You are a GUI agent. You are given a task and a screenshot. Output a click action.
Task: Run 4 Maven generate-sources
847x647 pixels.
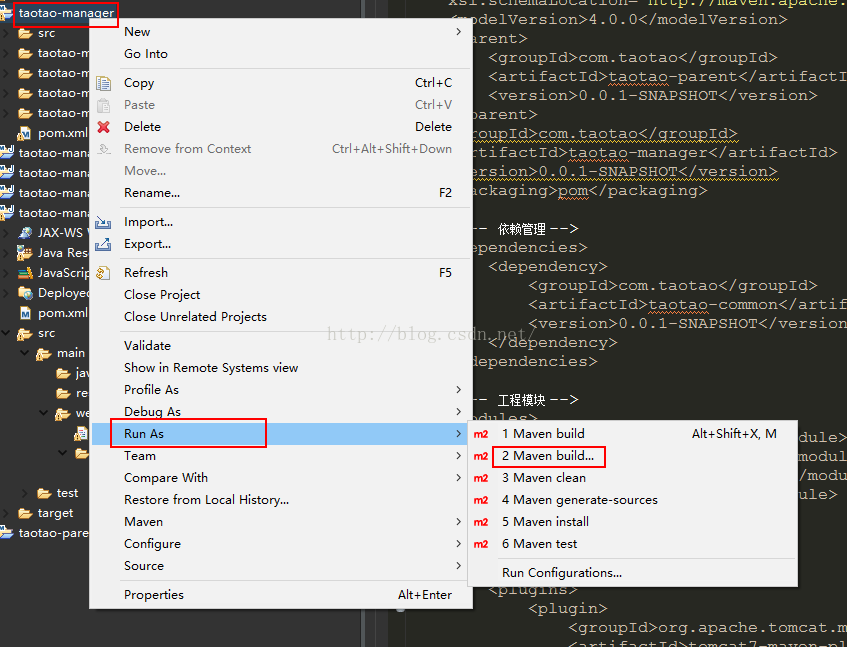[x=633, y=501]
